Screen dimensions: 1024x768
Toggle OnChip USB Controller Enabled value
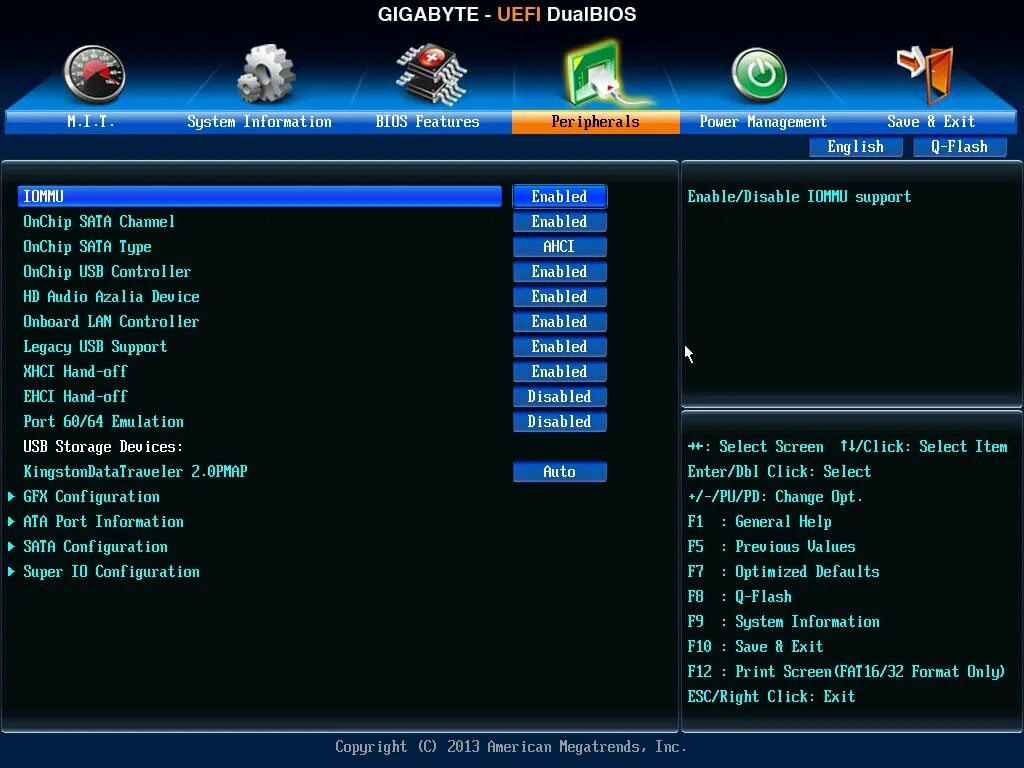point(560,272)
